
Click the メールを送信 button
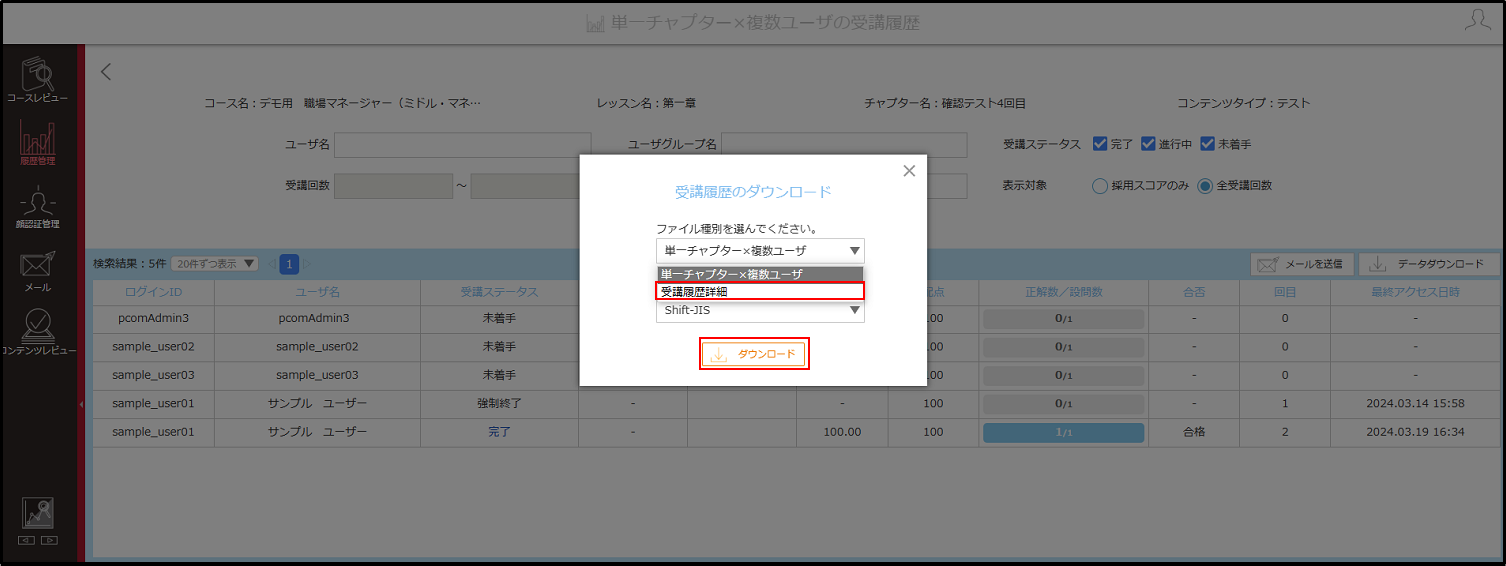tap(1302, 264)
